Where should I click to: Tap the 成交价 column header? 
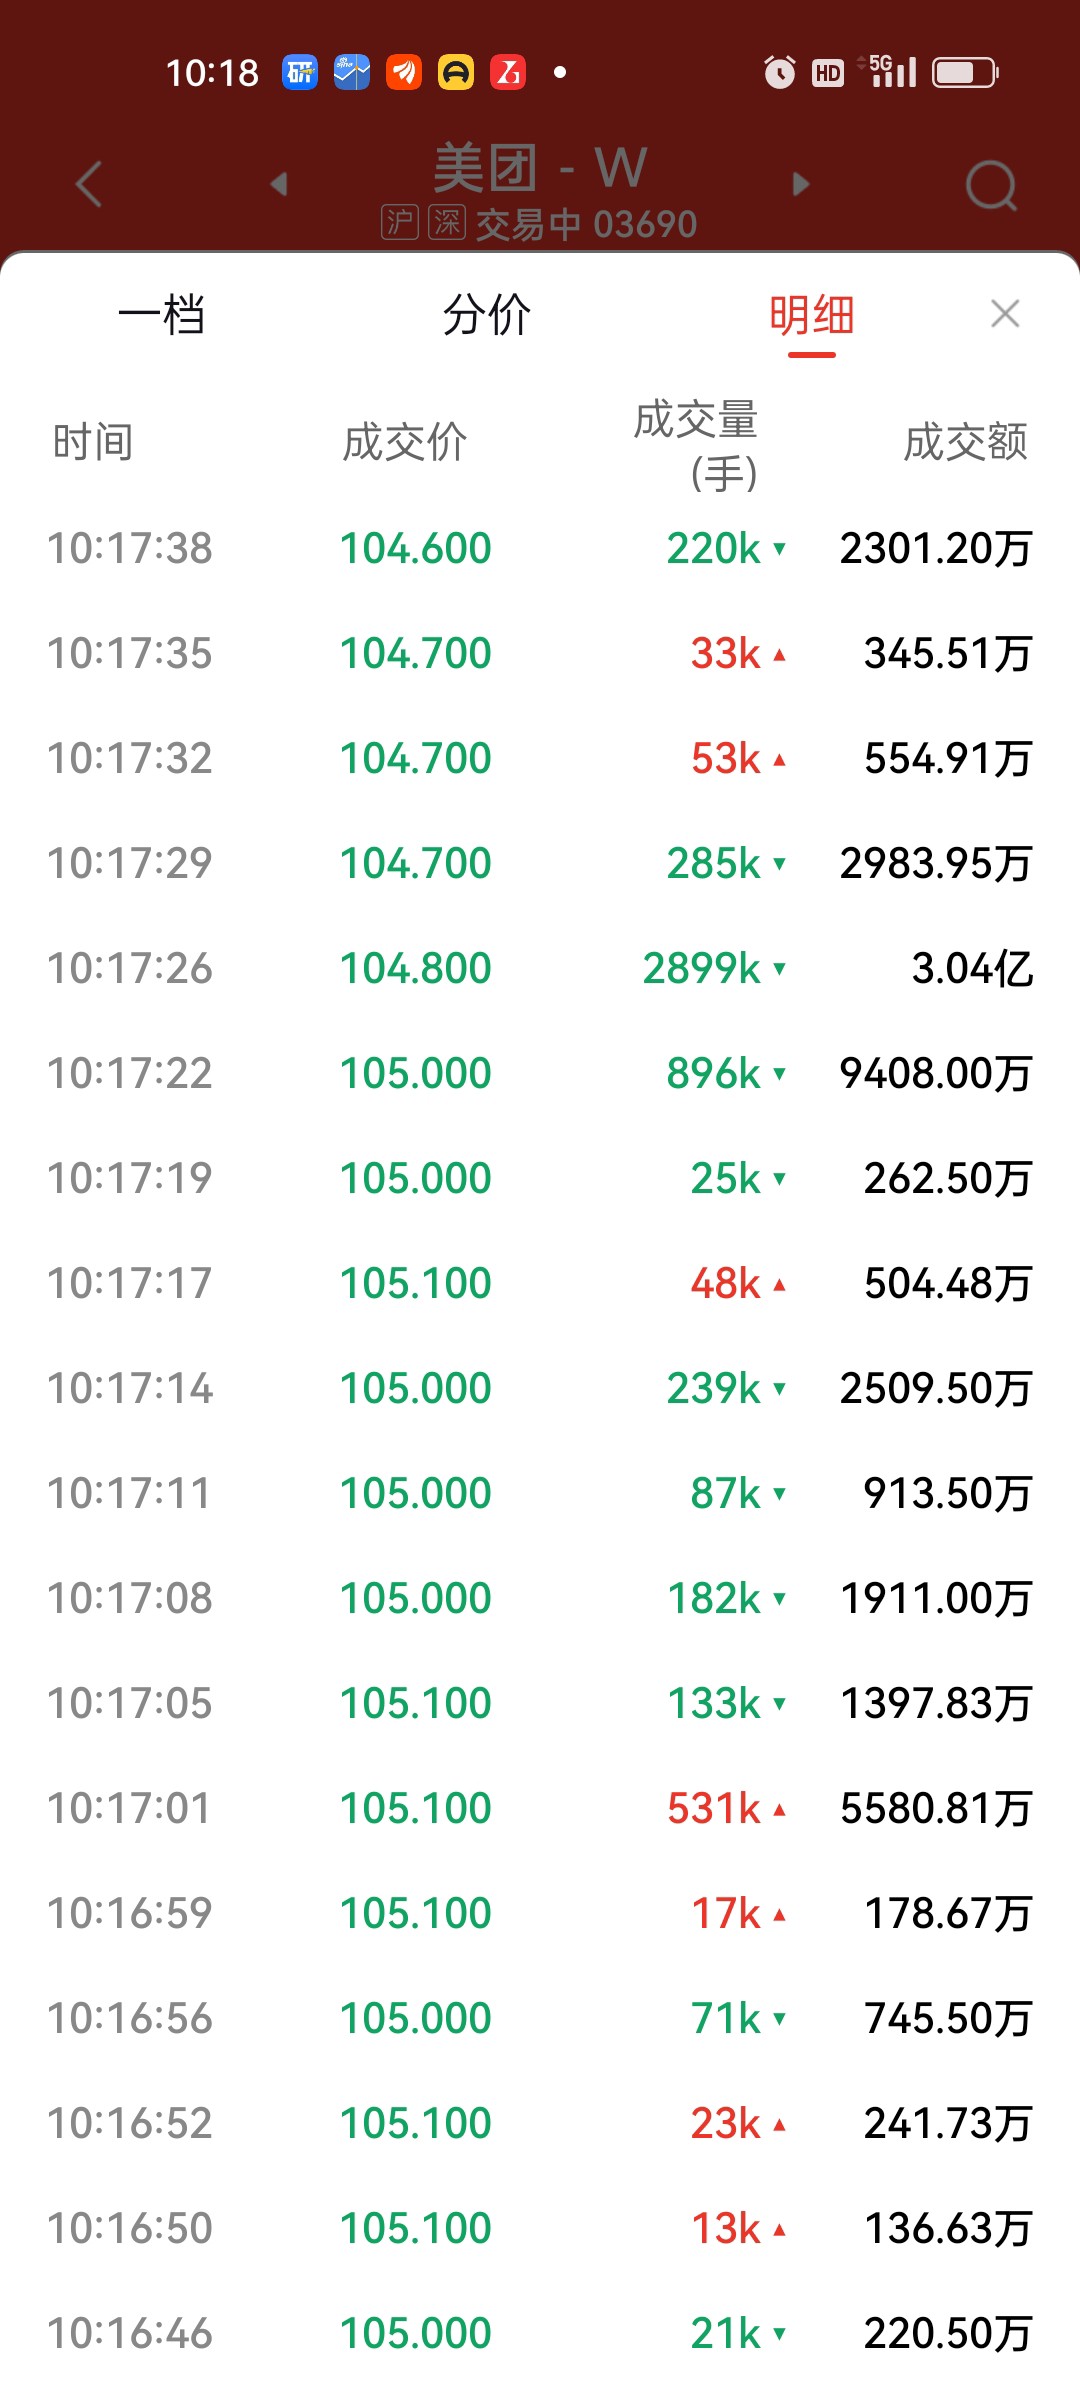pyautogui.click(x=405, y=442)
